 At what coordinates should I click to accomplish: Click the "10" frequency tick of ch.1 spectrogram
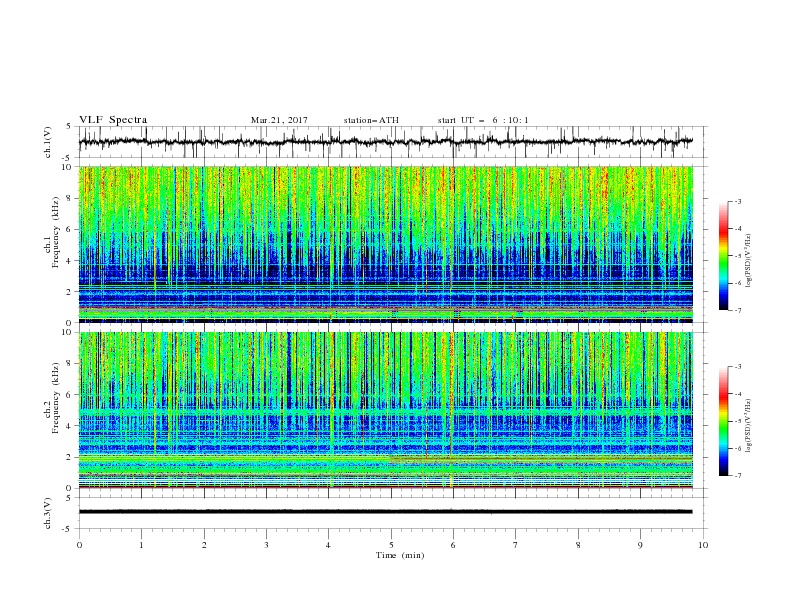point(66,167)
